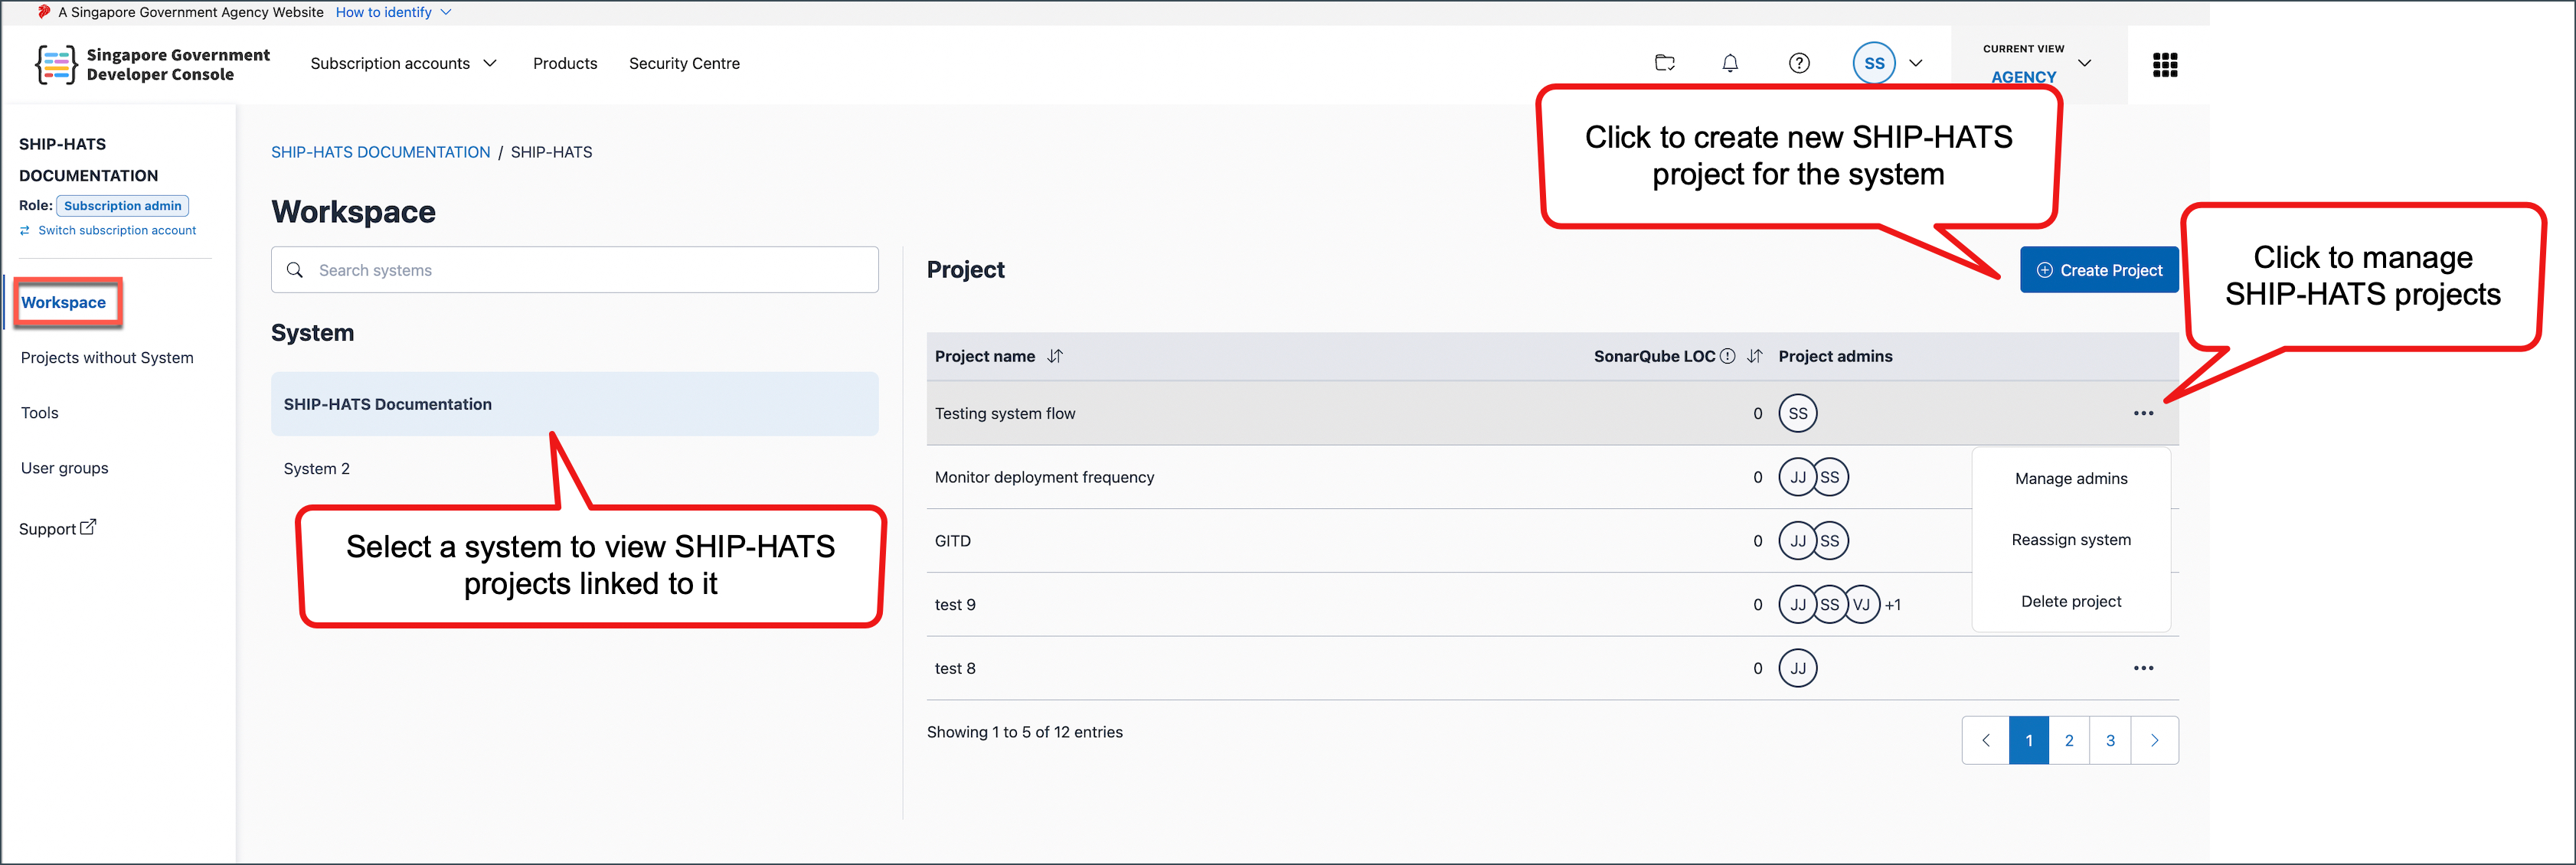The height and width of the screenshot is (865, 2576).
Task: Open Projects without System in sidebar
Action: point(107,357)
